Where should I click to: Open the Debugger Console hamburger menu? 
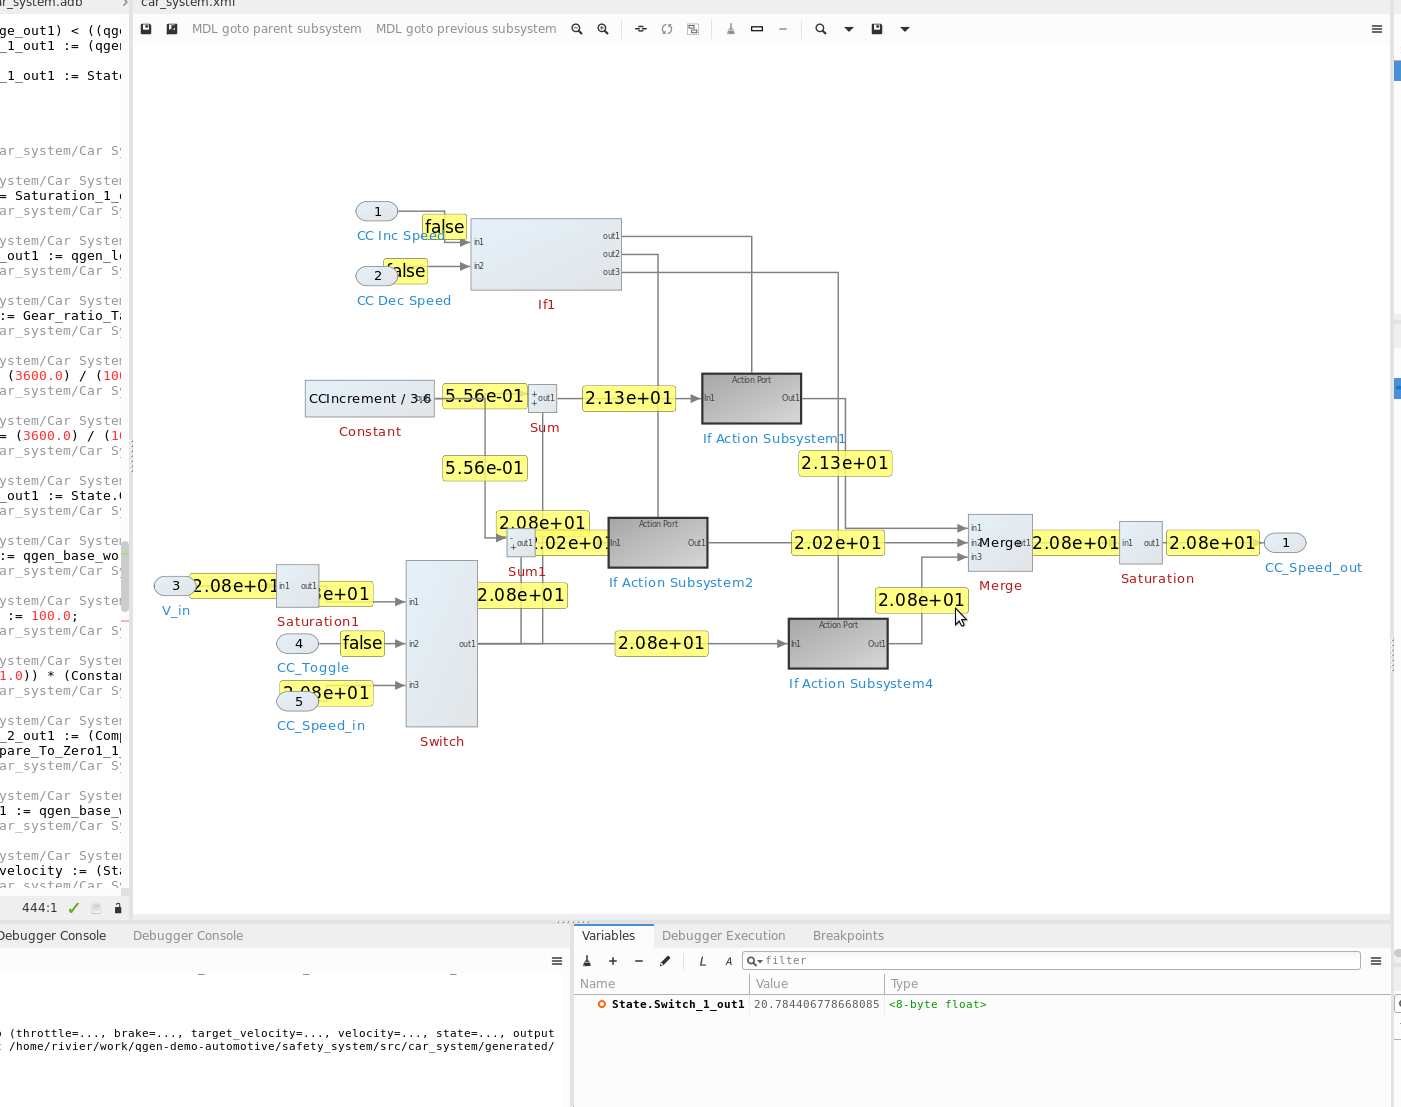557,961
